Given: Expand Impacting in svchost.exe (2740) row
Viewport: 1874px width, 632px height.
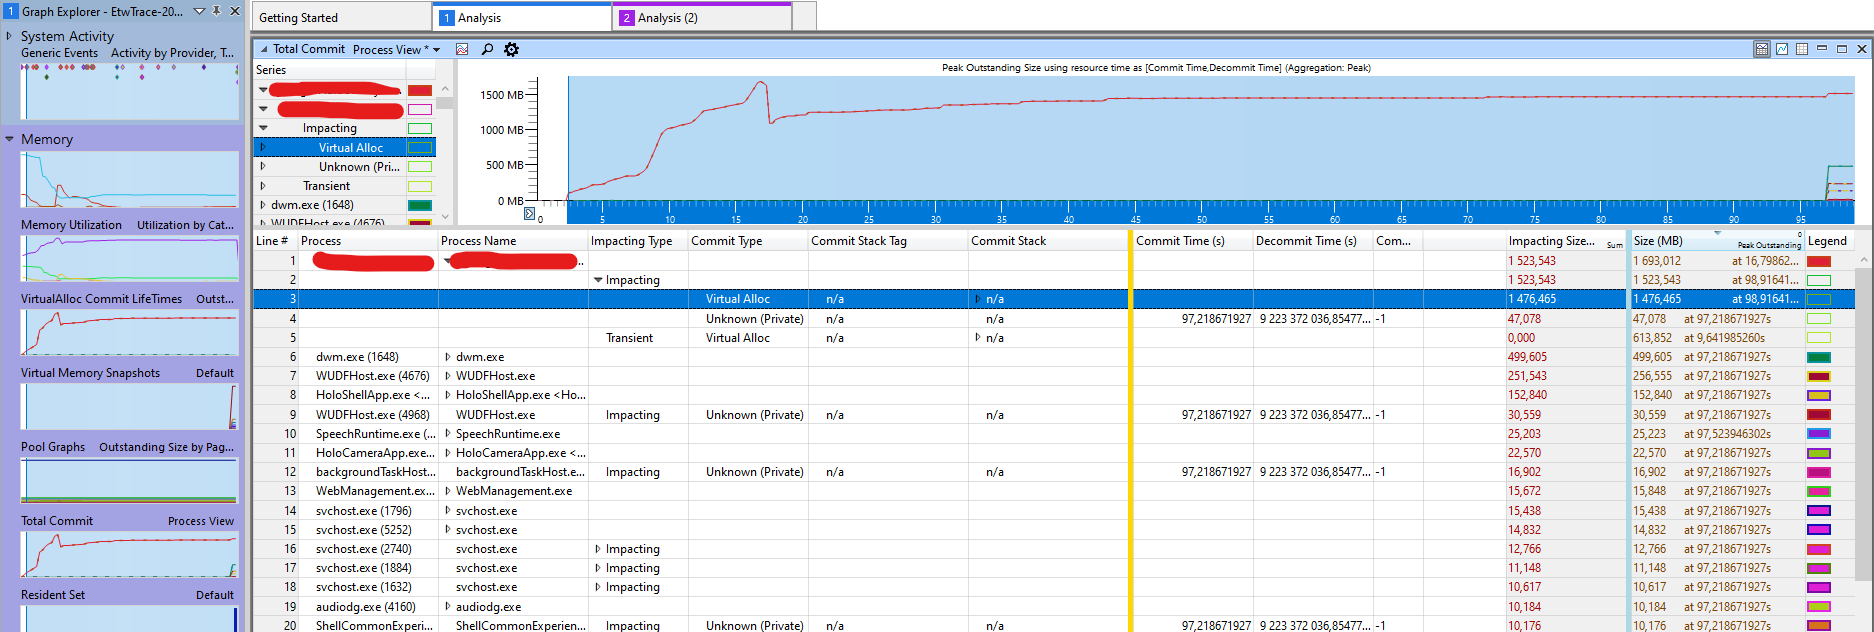Looking at the screenshot, I should point(598,549).
